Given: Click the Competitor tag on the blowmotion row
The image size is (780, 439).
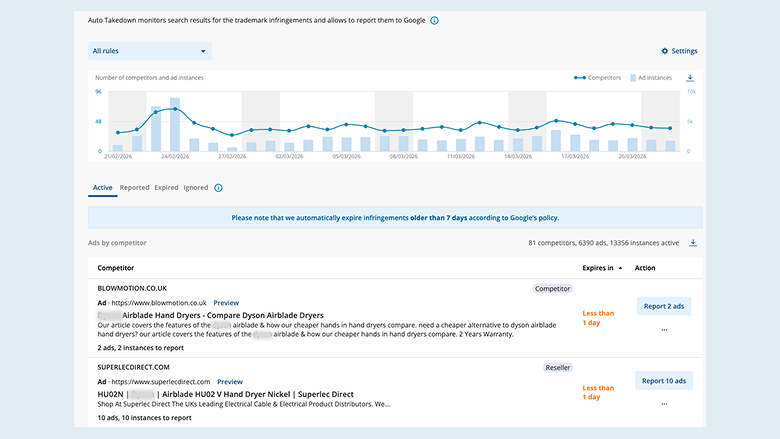Looking at the screenshot, I should coord(552,289).
